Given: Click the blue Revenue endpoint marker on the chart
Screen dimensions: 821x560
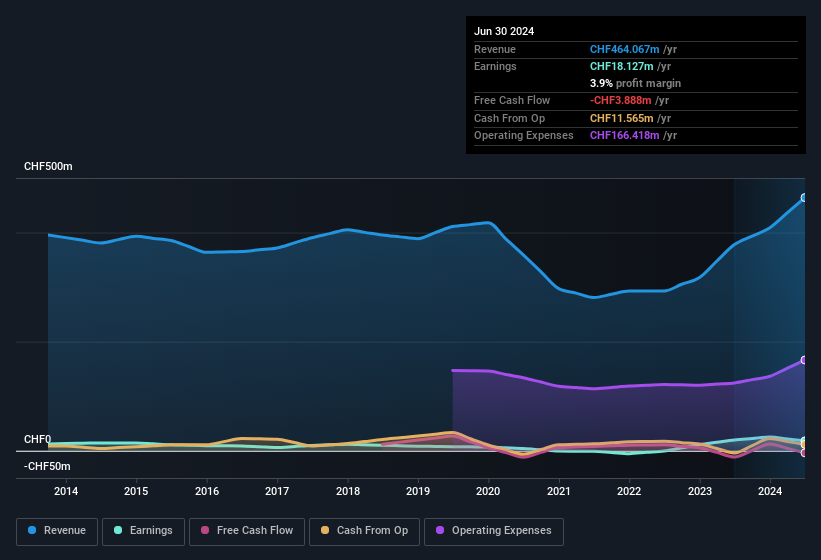Looking at the screenshot, I should coord(803,198).
